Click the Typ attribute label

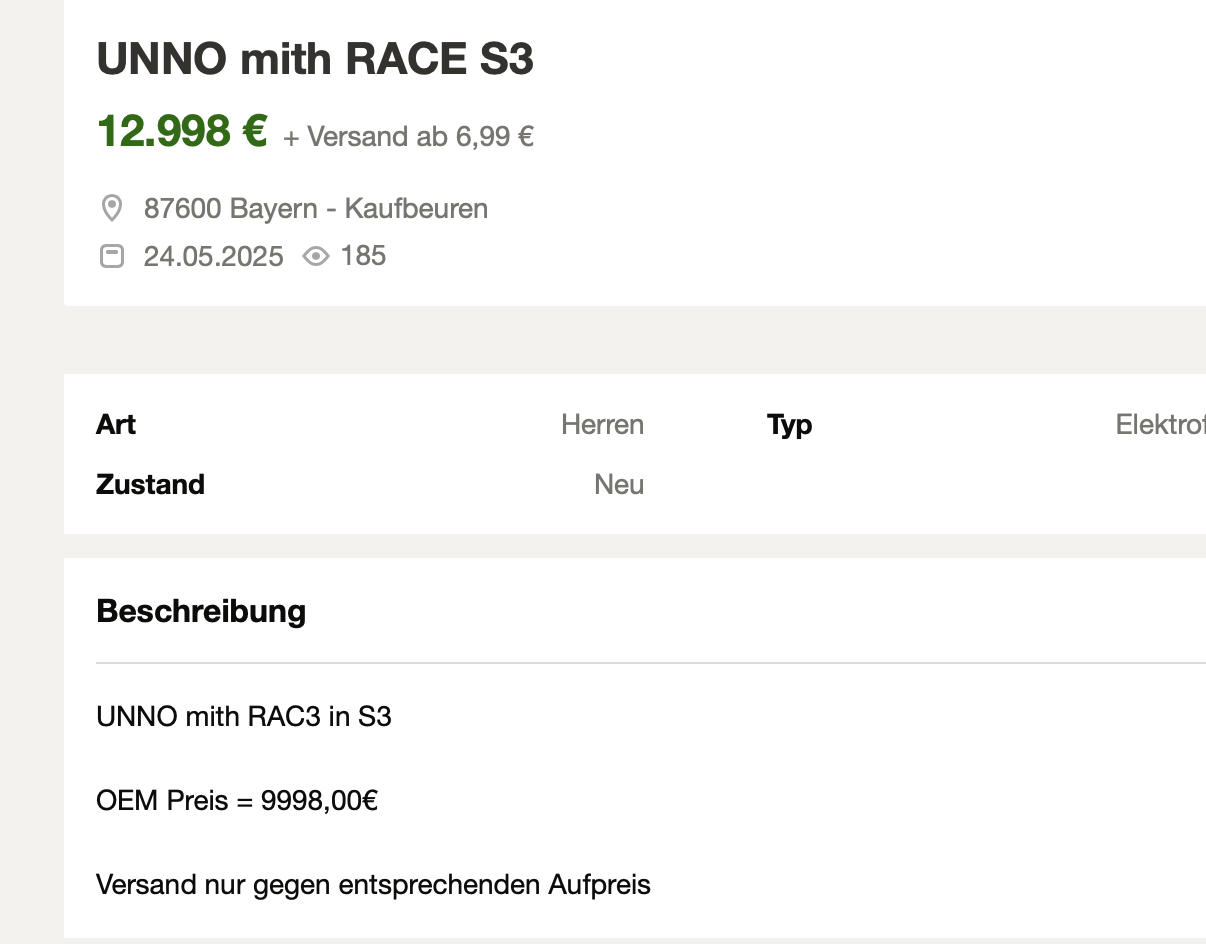click(790, 425)
